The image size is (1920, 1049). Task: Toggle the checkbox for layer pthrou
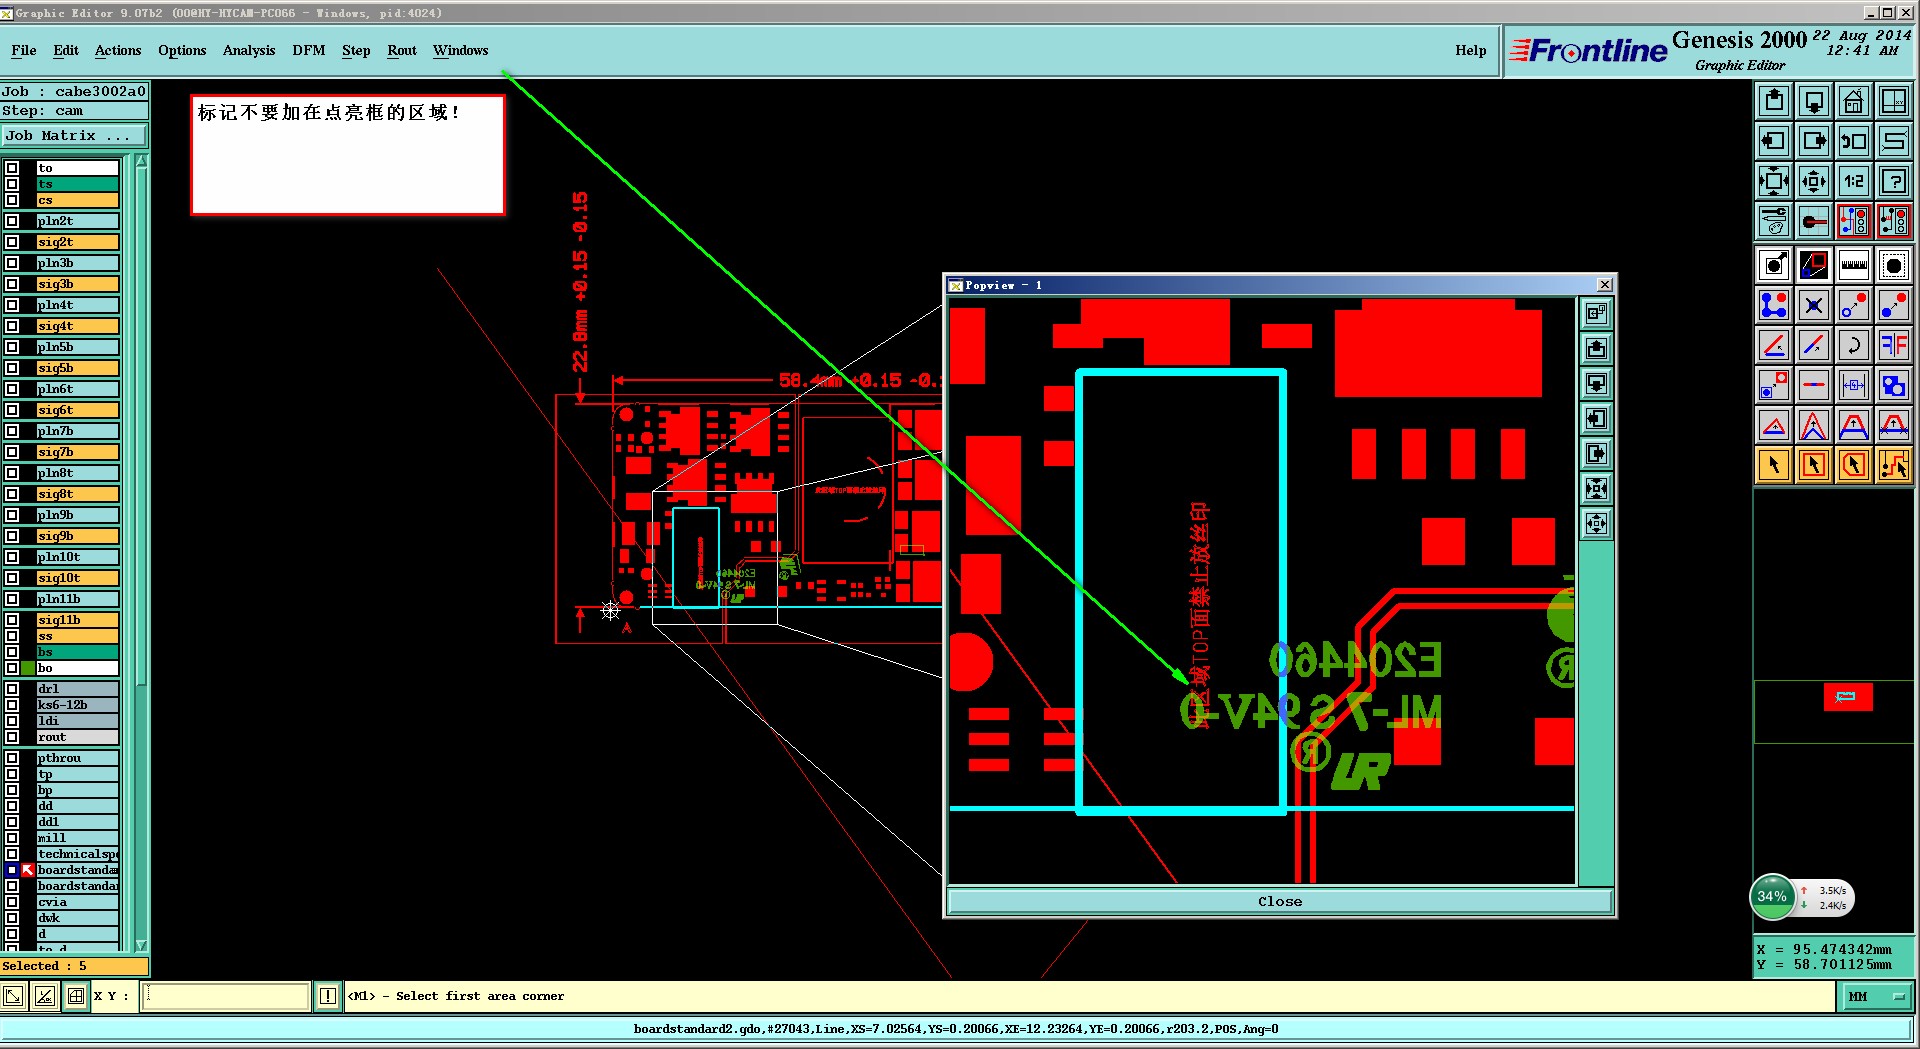pos(12,758)
